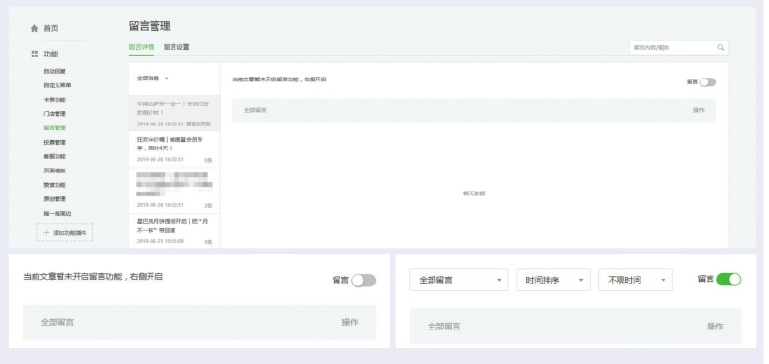
Task: Open the 不限时间 time range dropdown
Action: pos(635,280)
